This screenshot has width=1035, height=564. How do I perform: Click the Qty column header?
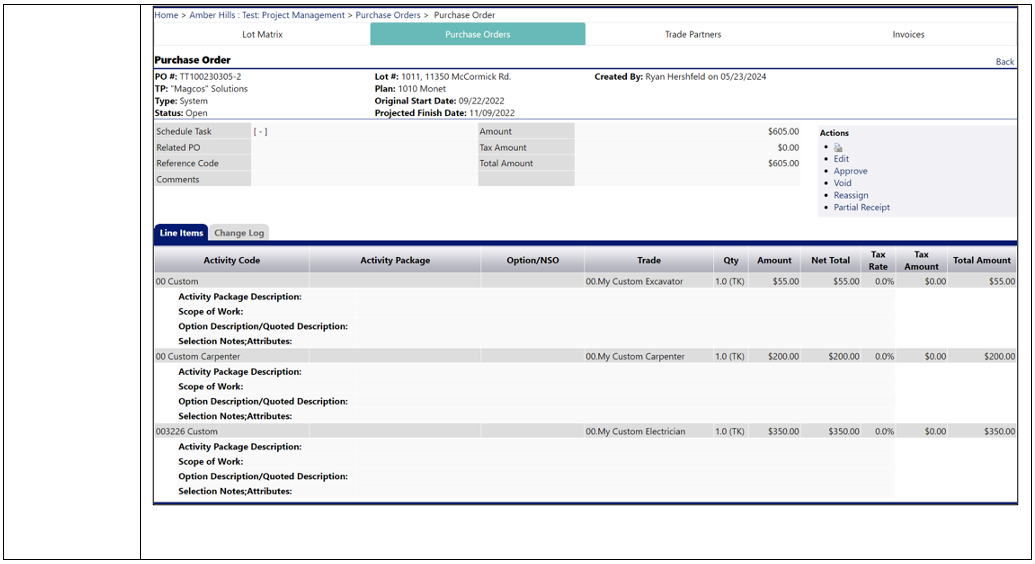click(x=731, y=260)
